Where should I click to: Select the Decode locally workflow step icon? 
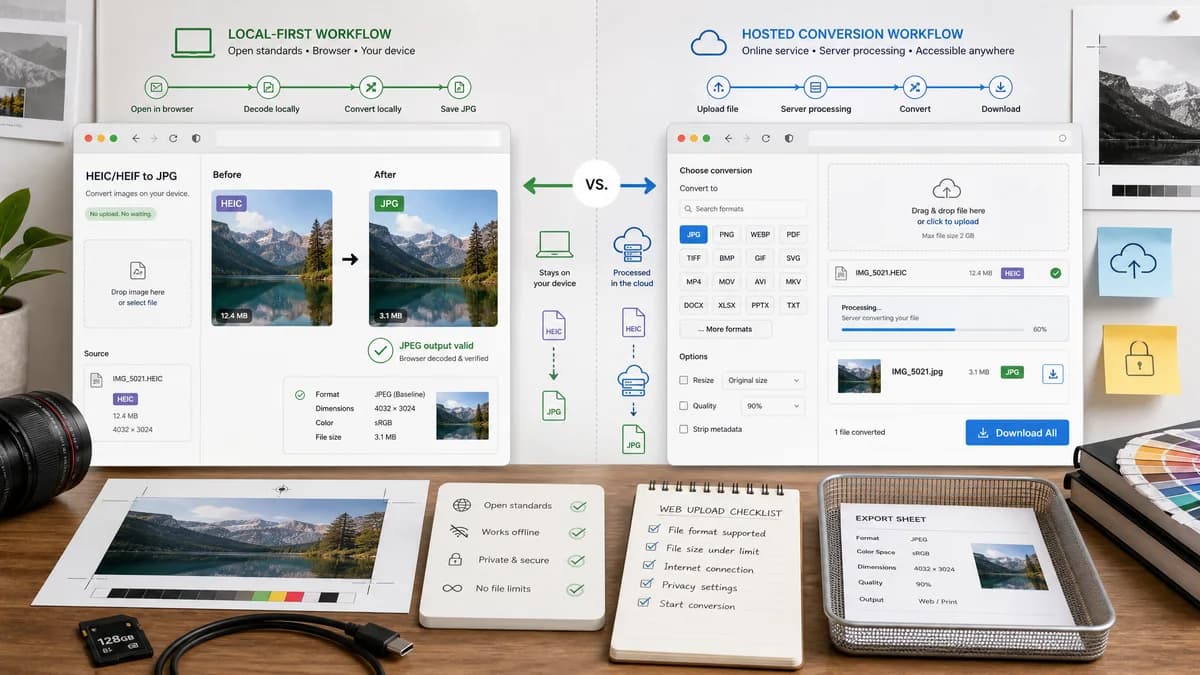[x=267, y=86]
